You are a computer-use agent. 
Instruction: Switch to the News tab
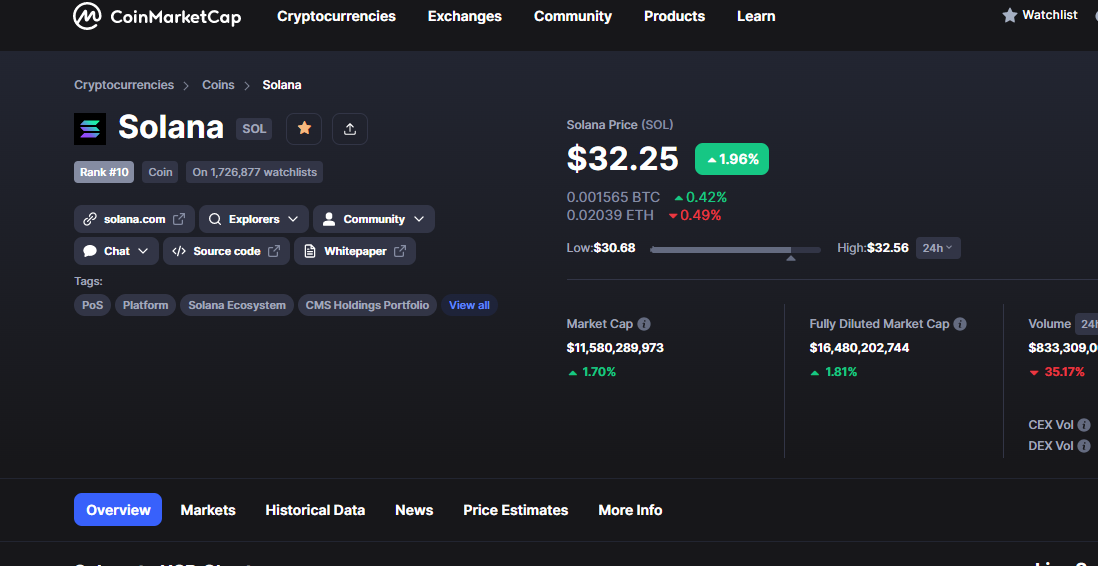414,510
